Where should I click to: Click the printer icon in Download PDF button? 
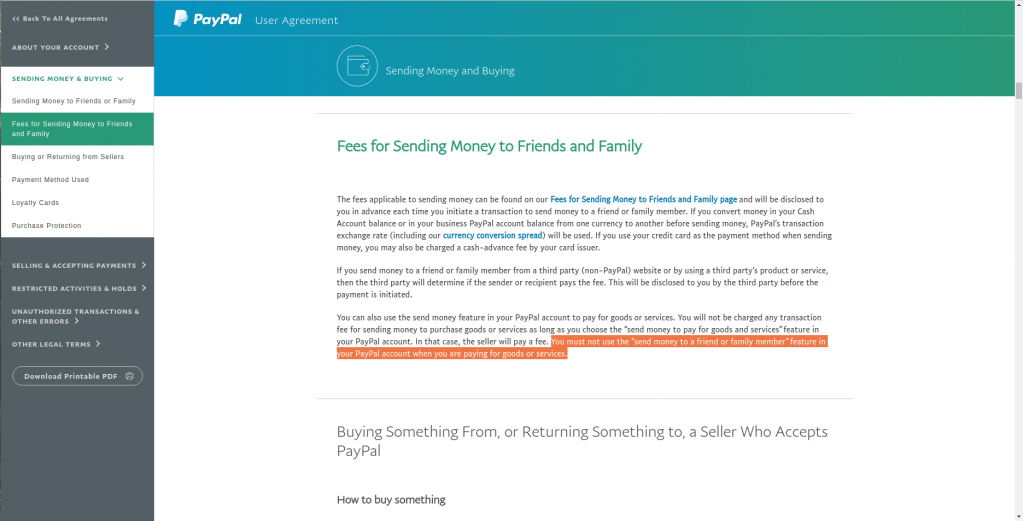click(x=129, y=376)
